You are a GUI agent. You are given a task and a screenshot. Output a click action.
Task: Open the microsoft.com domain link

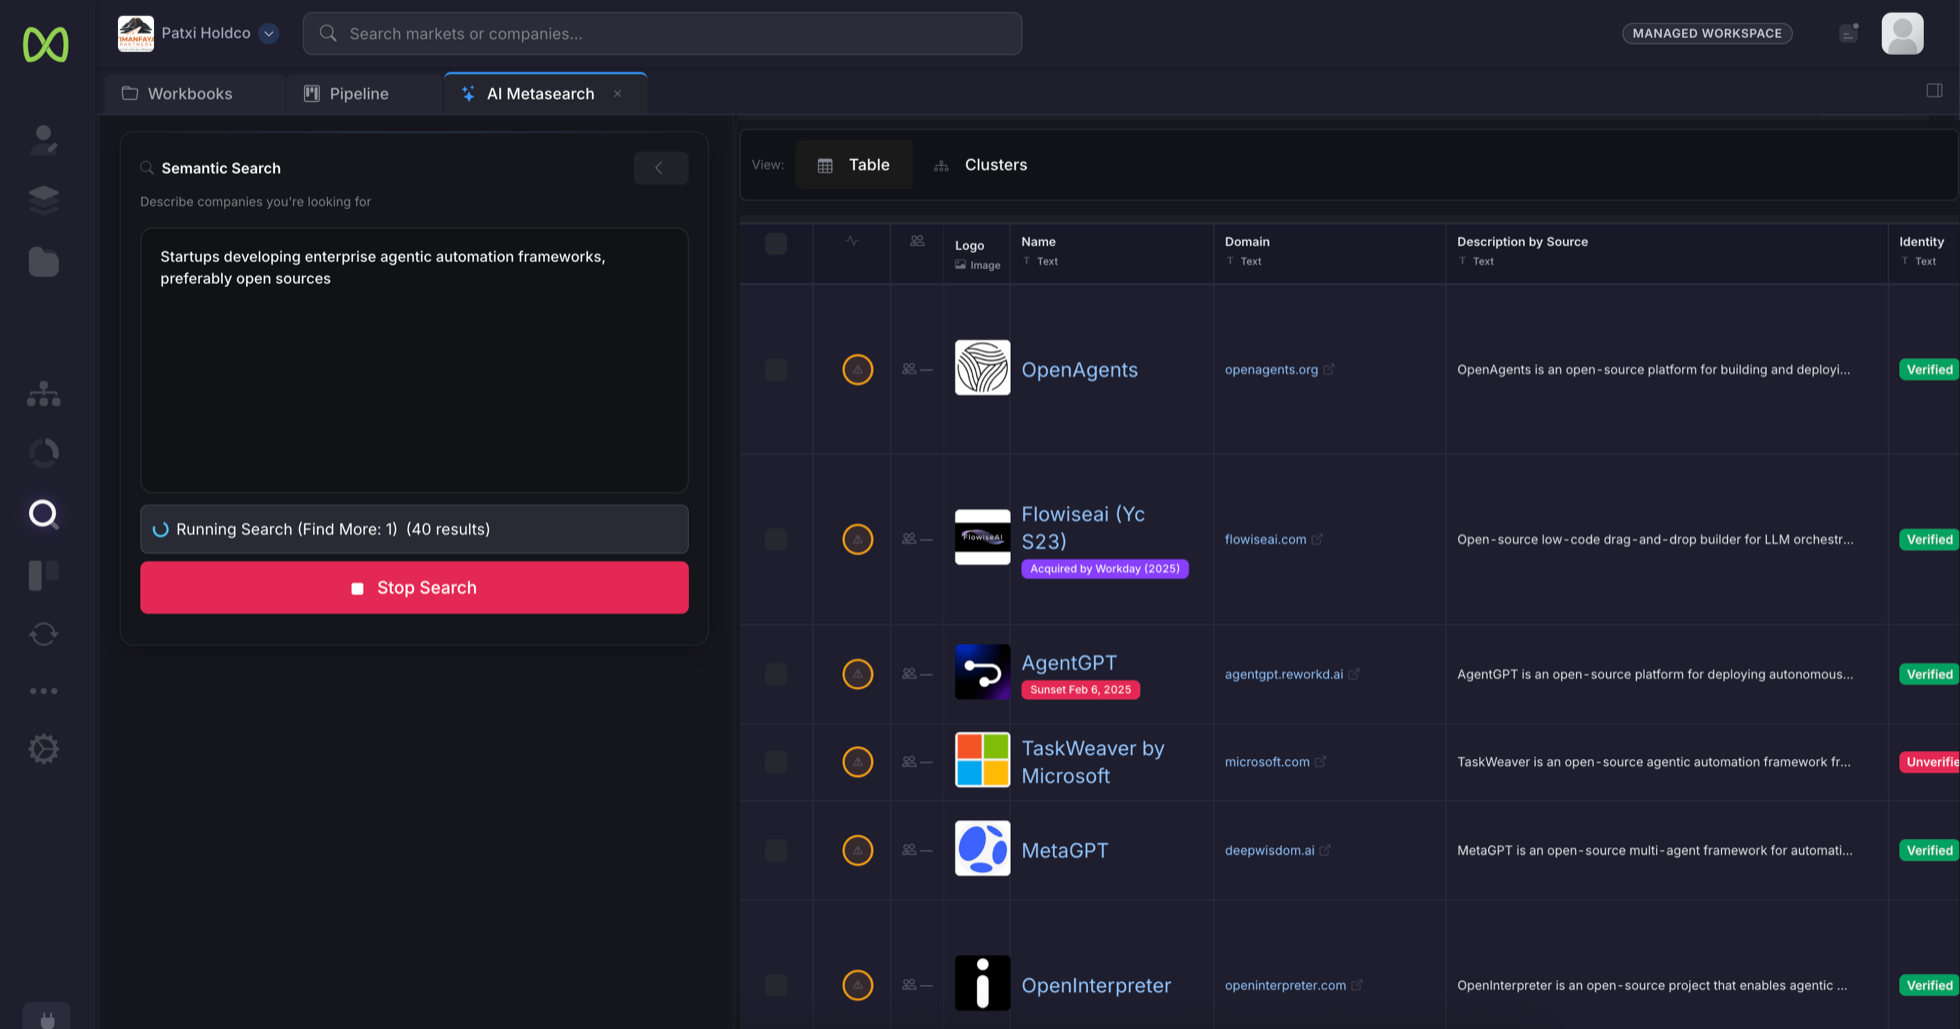[1267, 762]
